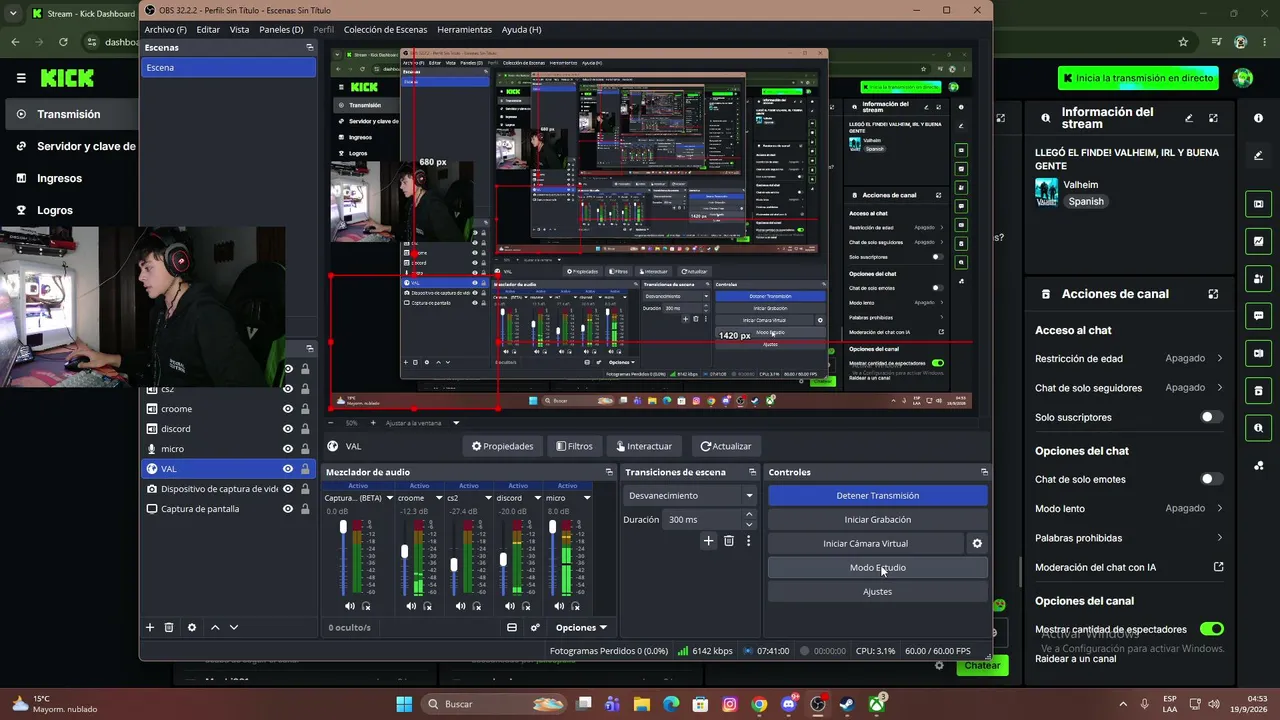The height and width of the screenshot is (720, 1280).
Task: Open the discord mixer channel dropdown arrow
Action: pyautogui.click(x=538, y=498)
